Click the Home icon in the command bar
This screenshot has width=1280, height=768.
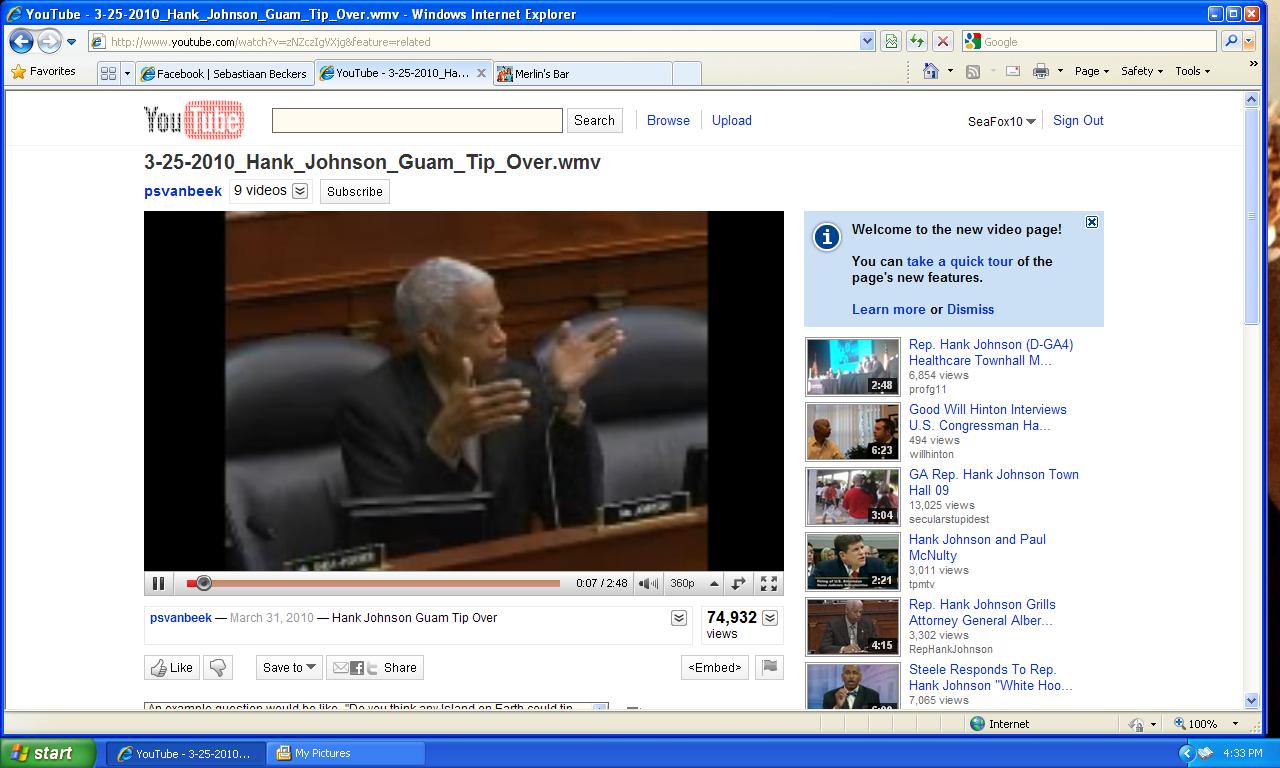click(931, 71)
